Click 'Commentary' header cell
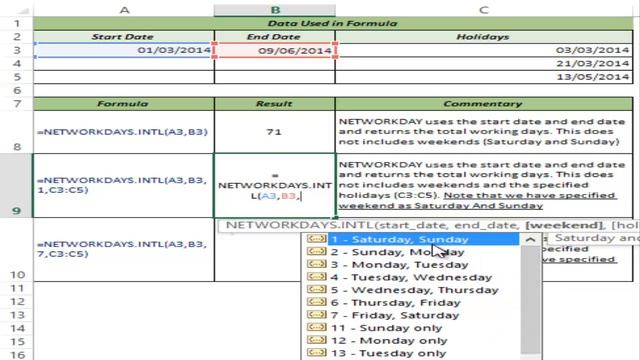Screen dimensions: 640x360 (x=484, y=104)
